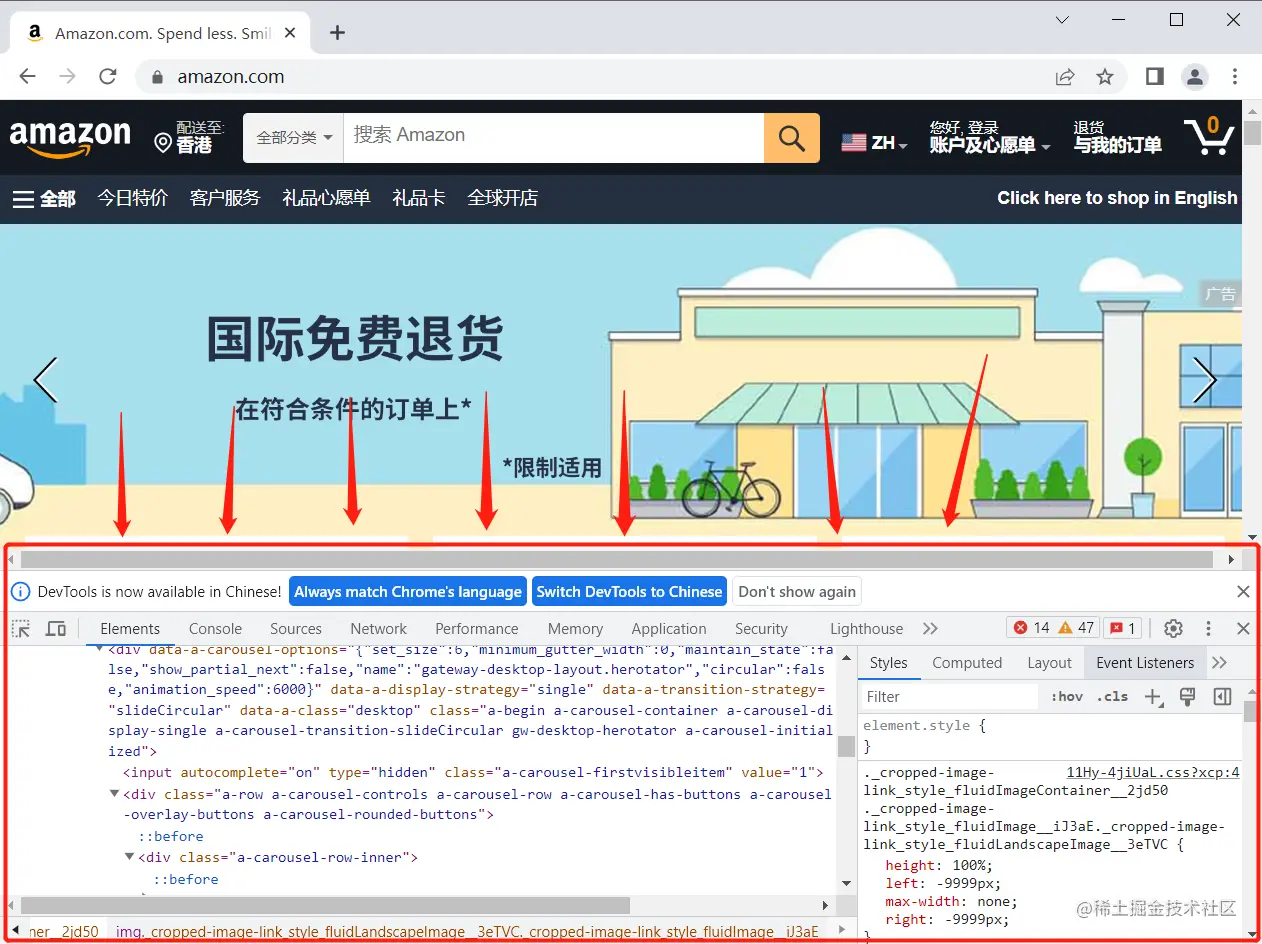The image size is (1262, 944).
Task: Select the Styles tab
Action: pos(888,662)
